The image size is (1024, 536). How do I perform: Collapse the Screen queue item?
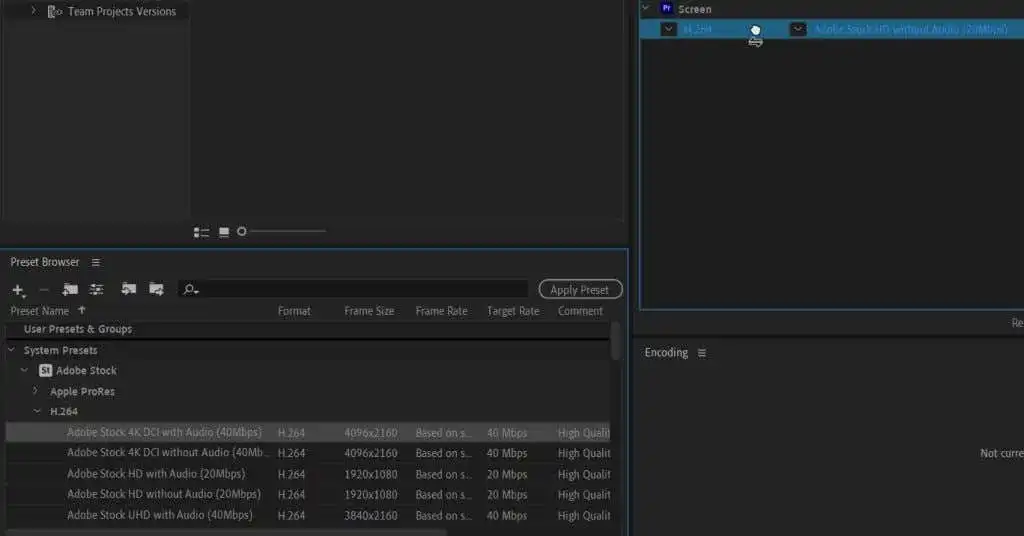[x=646, y=8]
